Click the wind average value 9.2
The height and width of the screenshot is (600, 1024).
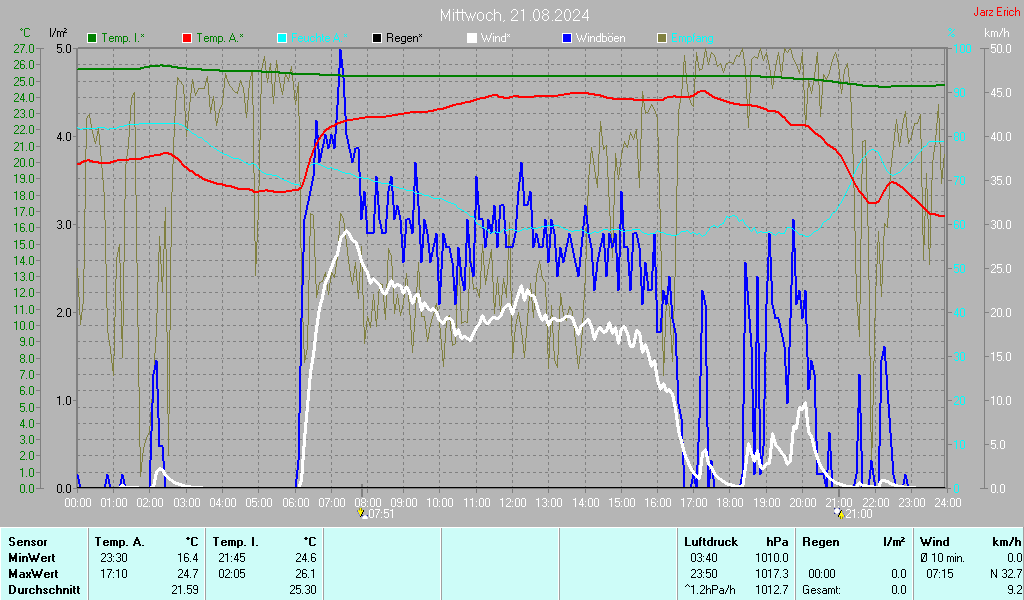click(x=1014, y=590)
